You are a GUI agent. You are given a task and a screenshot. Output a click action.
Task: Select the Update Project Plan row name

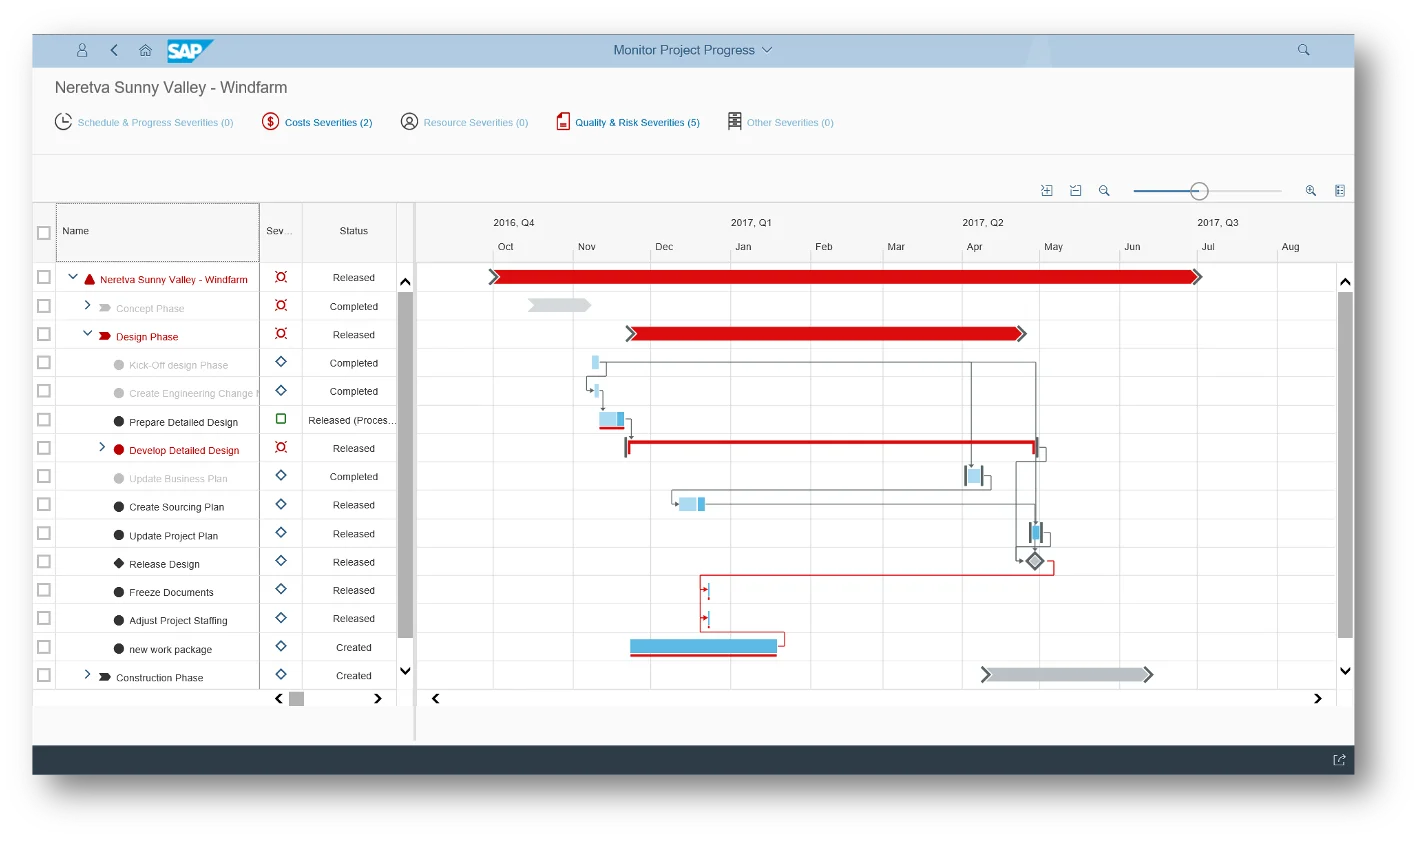pyautogui.click(x=173, y=536)
